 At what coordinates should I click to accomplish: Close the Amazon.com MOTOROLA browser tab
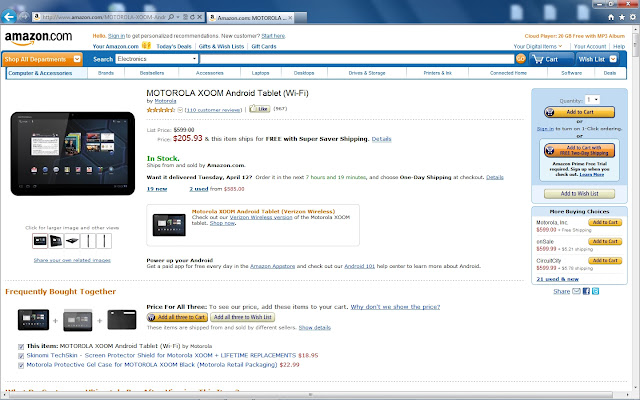[290, 18]
